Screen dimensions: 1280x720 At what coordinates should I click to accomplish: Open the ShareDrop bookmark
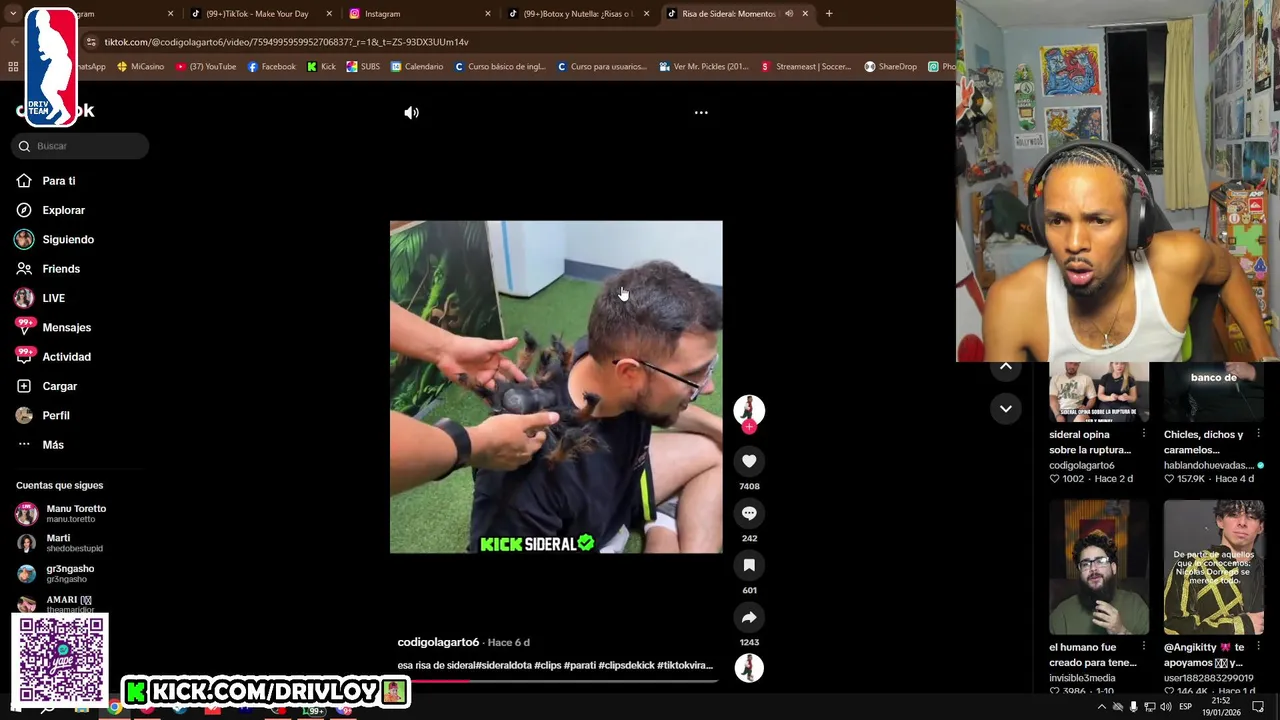click(890, 67)
